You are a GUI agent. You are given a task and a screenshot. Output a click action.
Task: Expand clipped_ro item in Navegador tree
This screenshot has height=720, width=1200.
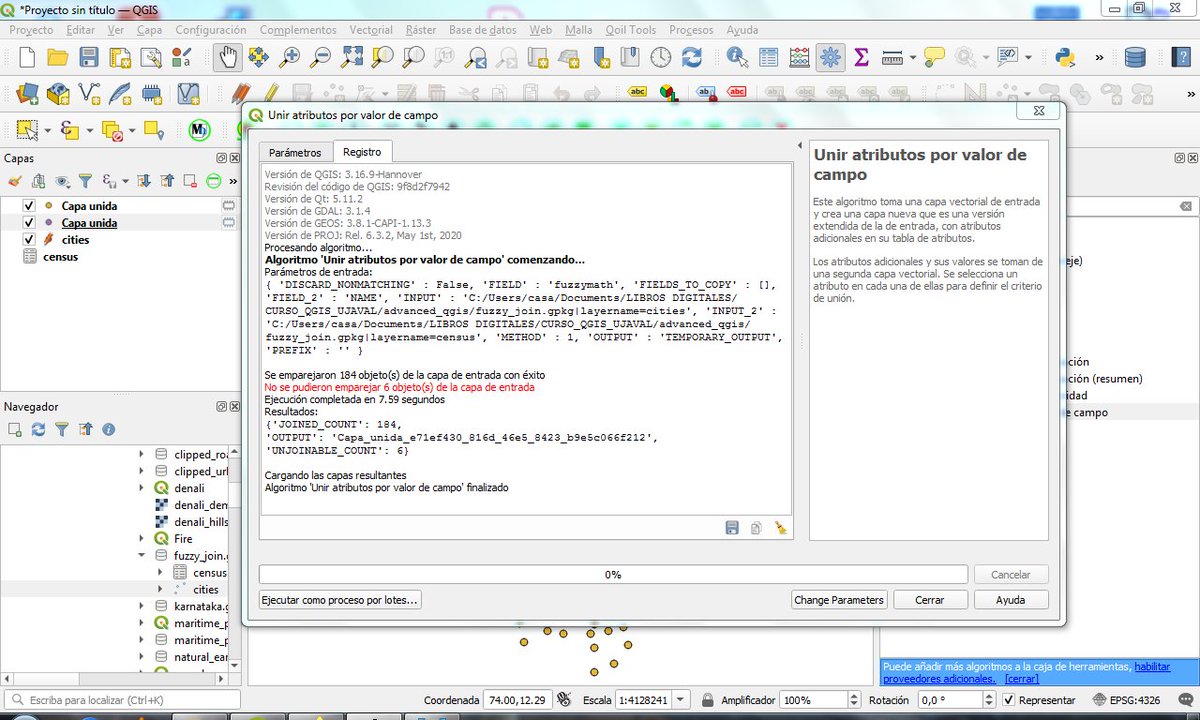(141, 454)
